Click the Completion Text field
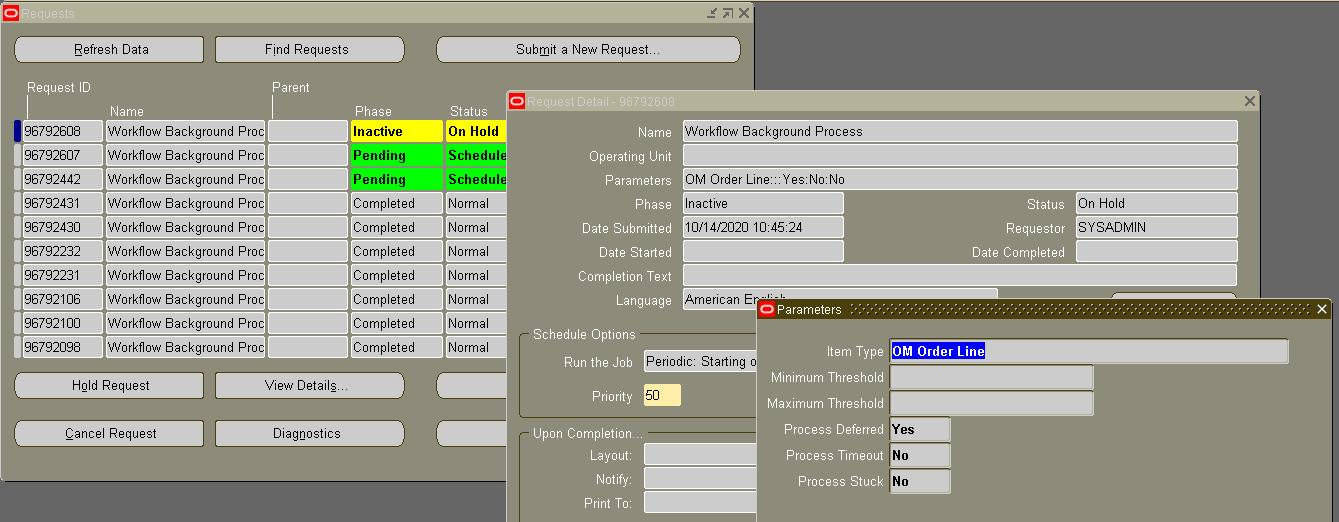Screen dimensions: 1339x522 pos(960,275)
